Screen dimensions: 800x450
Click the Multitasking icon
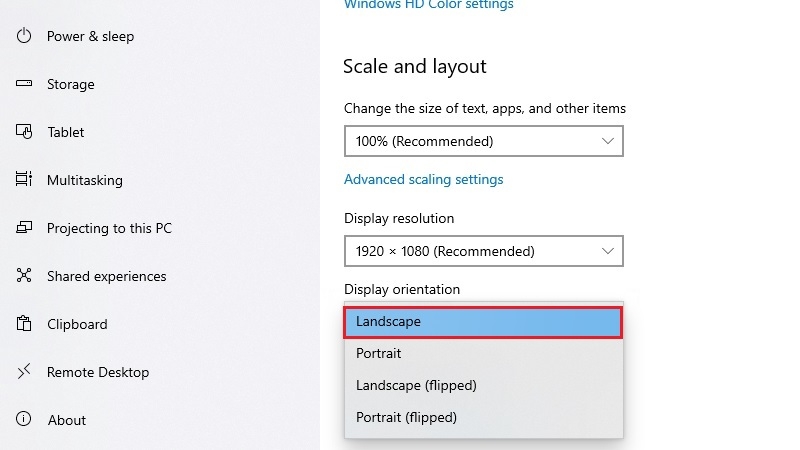[x=24, y=179]
